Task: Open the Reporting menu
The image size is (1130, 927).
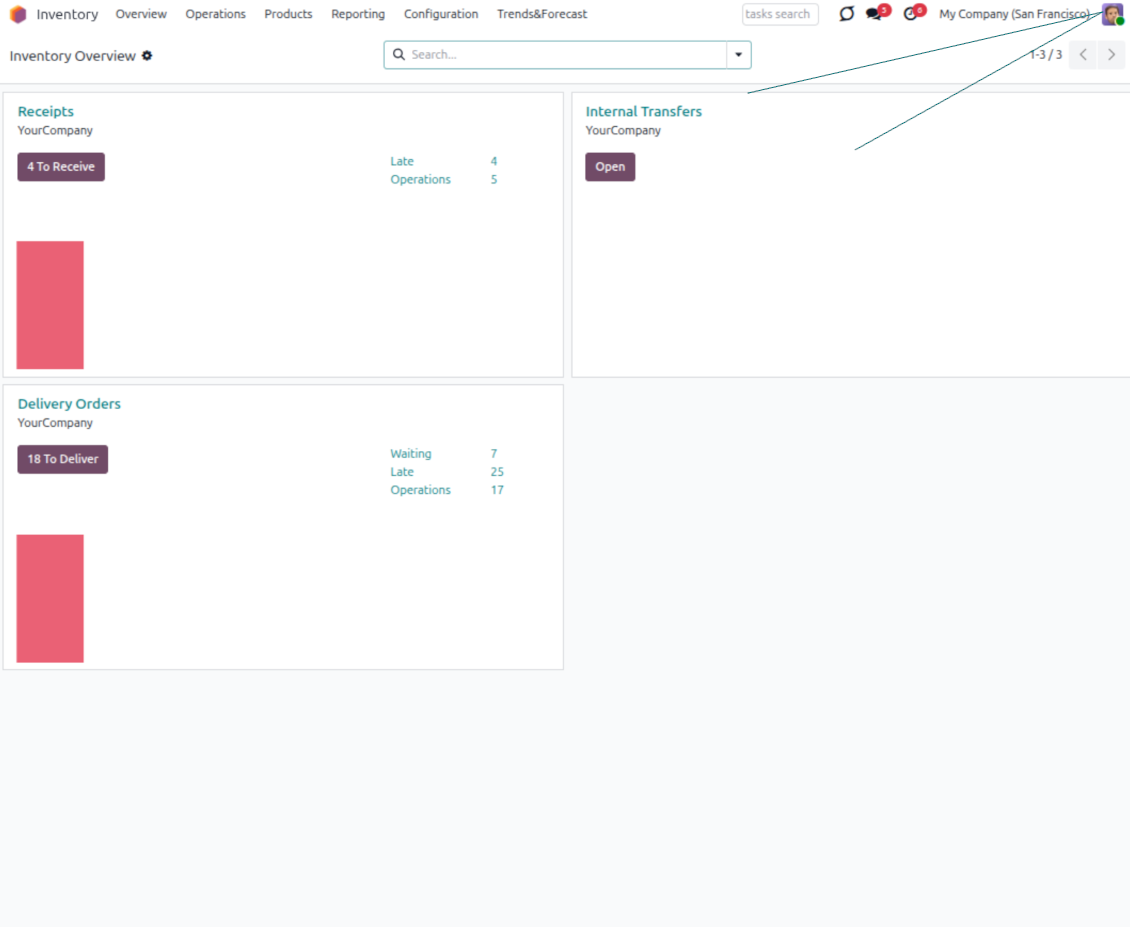Action: click(358, 14)
